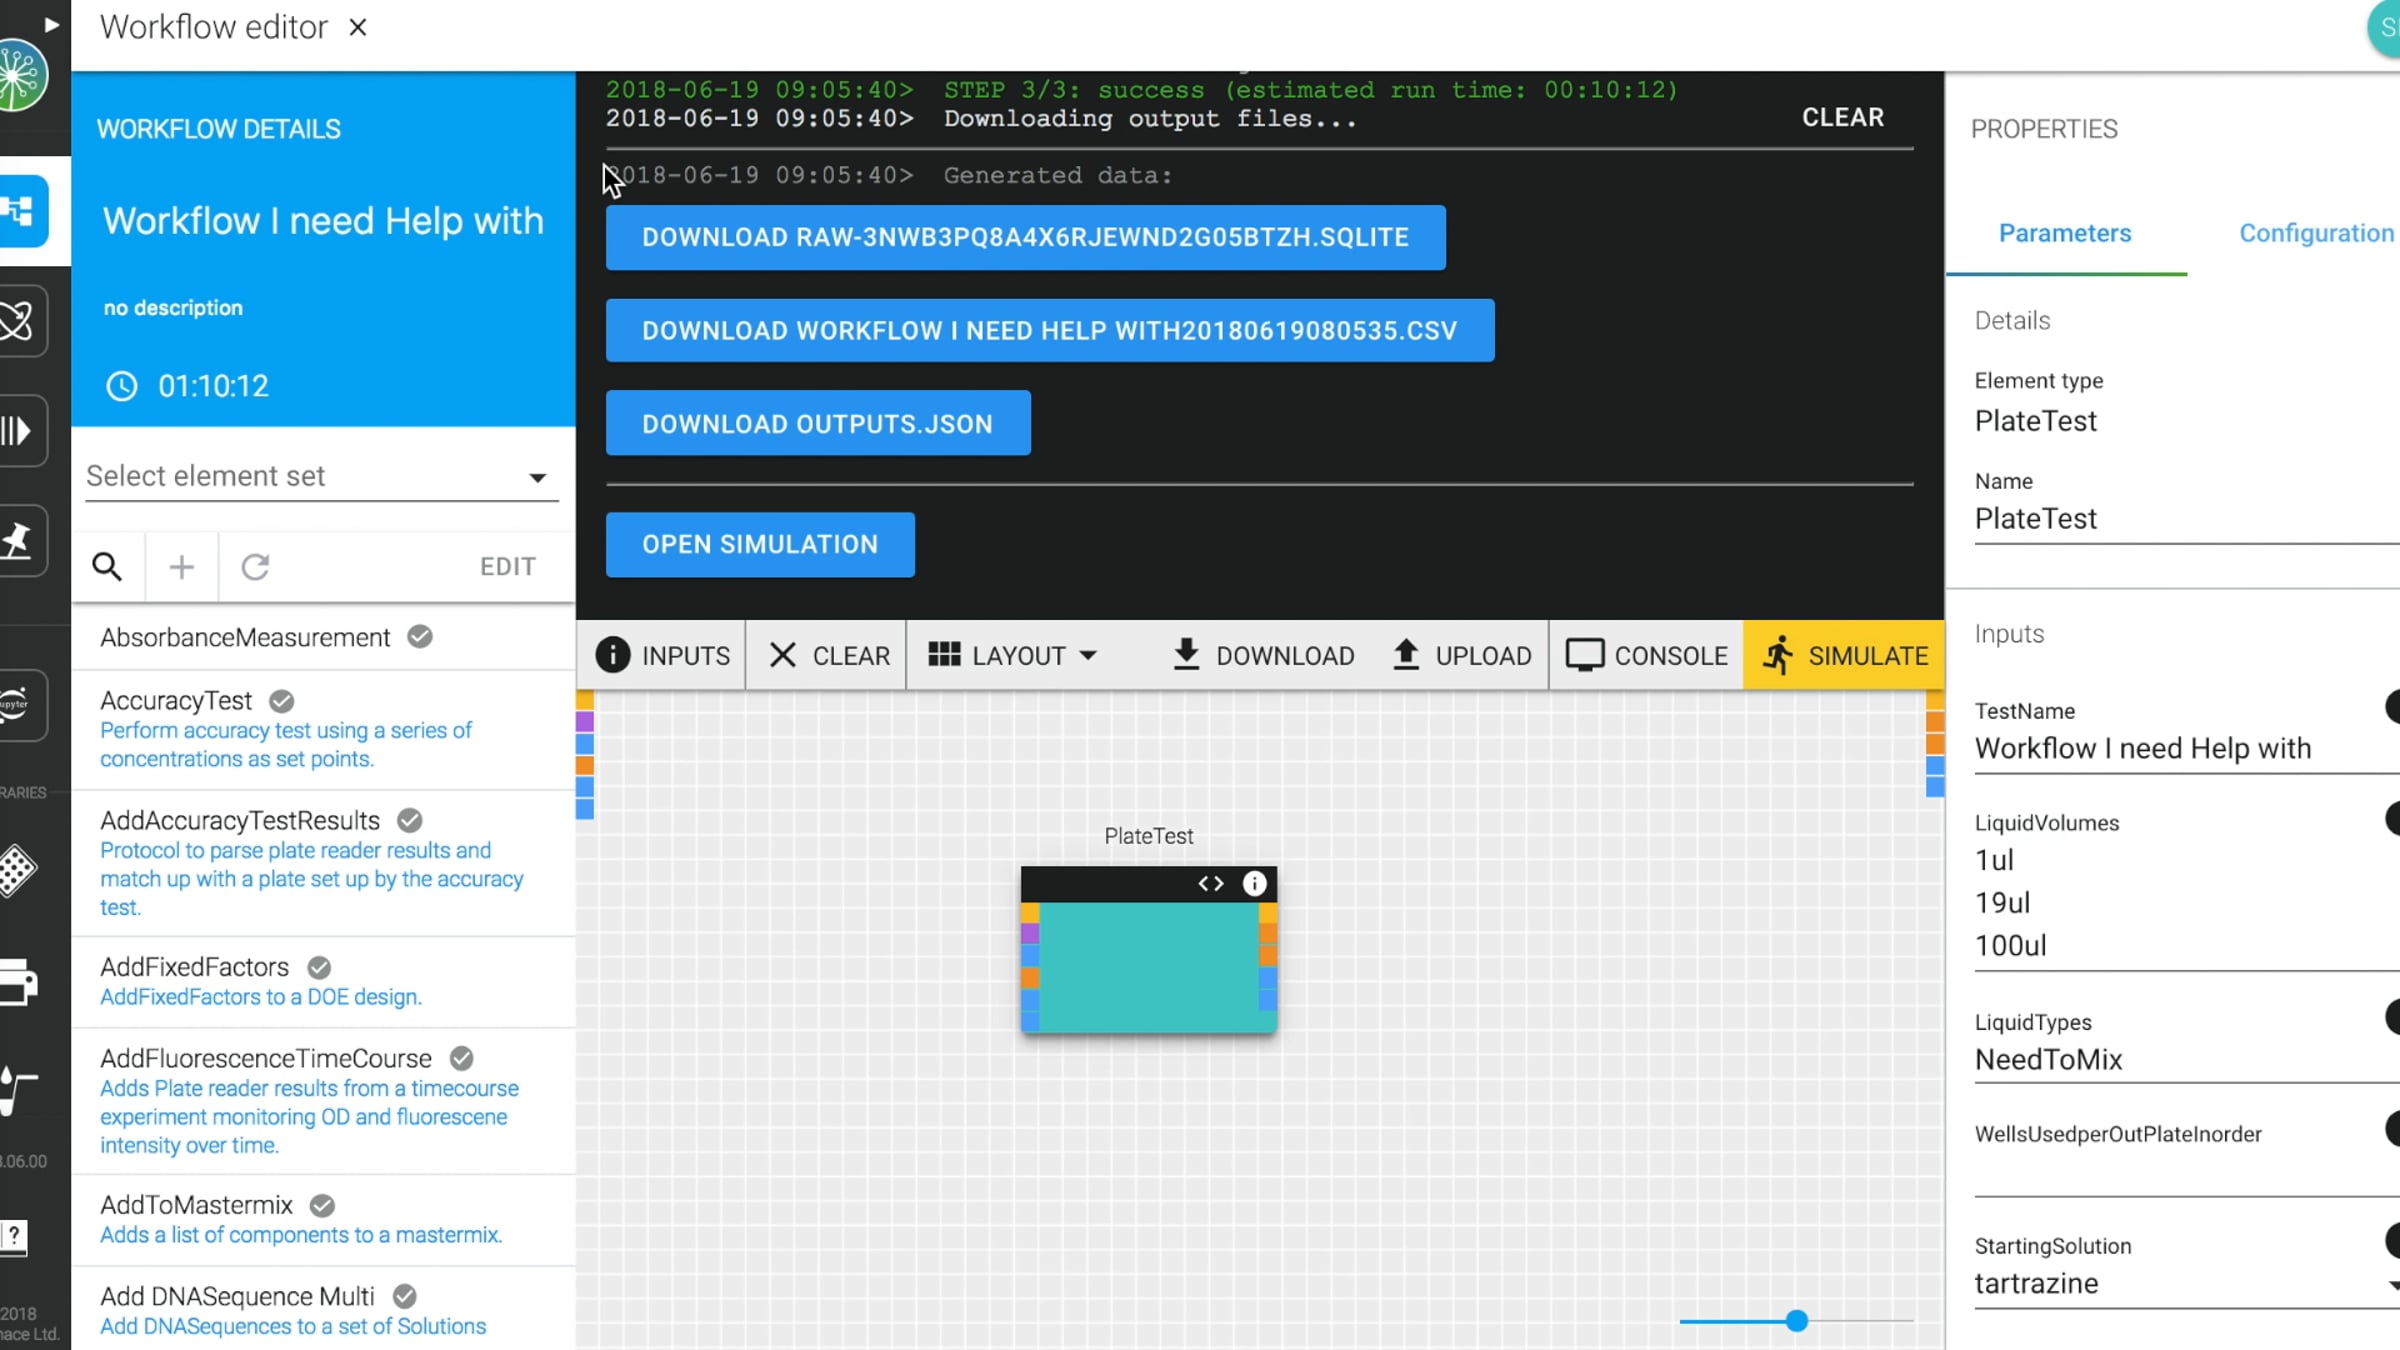
Task: Click checkmark badge beside AbsorbanceMeasurement
Action: [420, 637]
